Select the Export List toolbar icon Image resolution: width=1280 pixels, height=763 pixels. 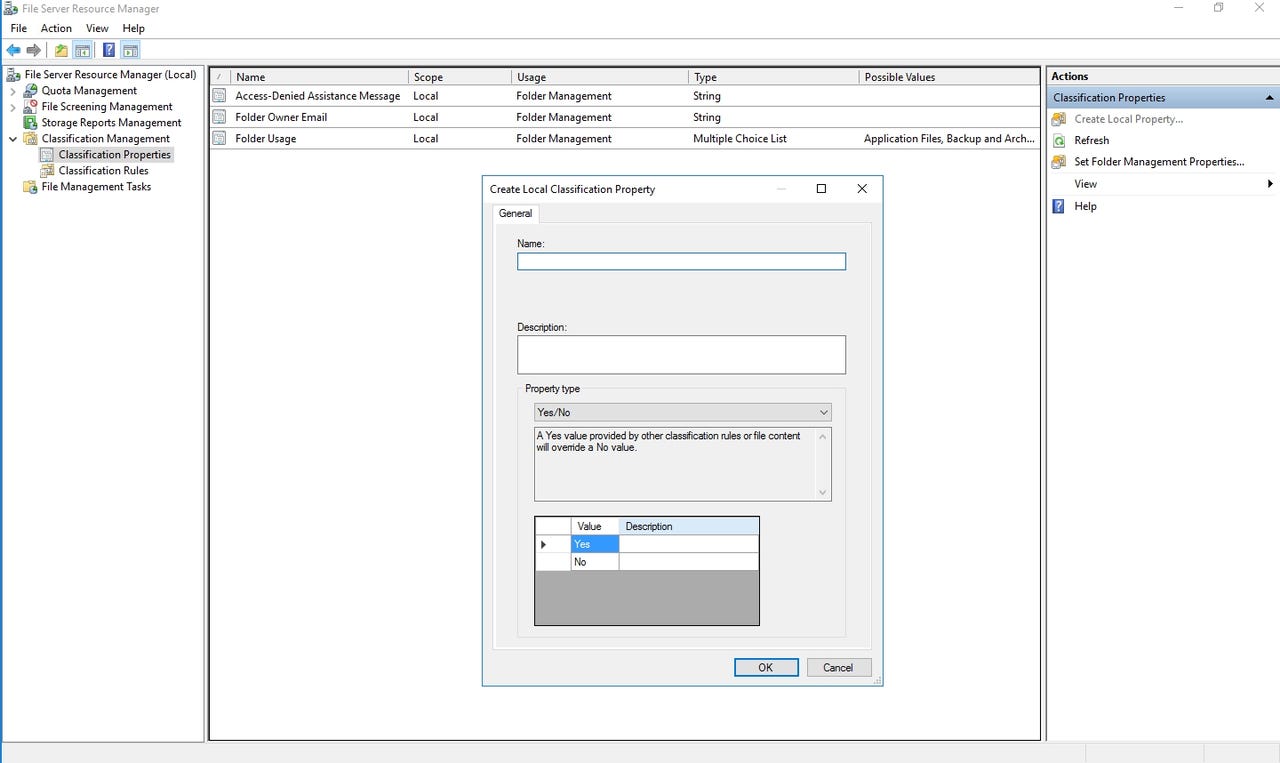point(61,49)
